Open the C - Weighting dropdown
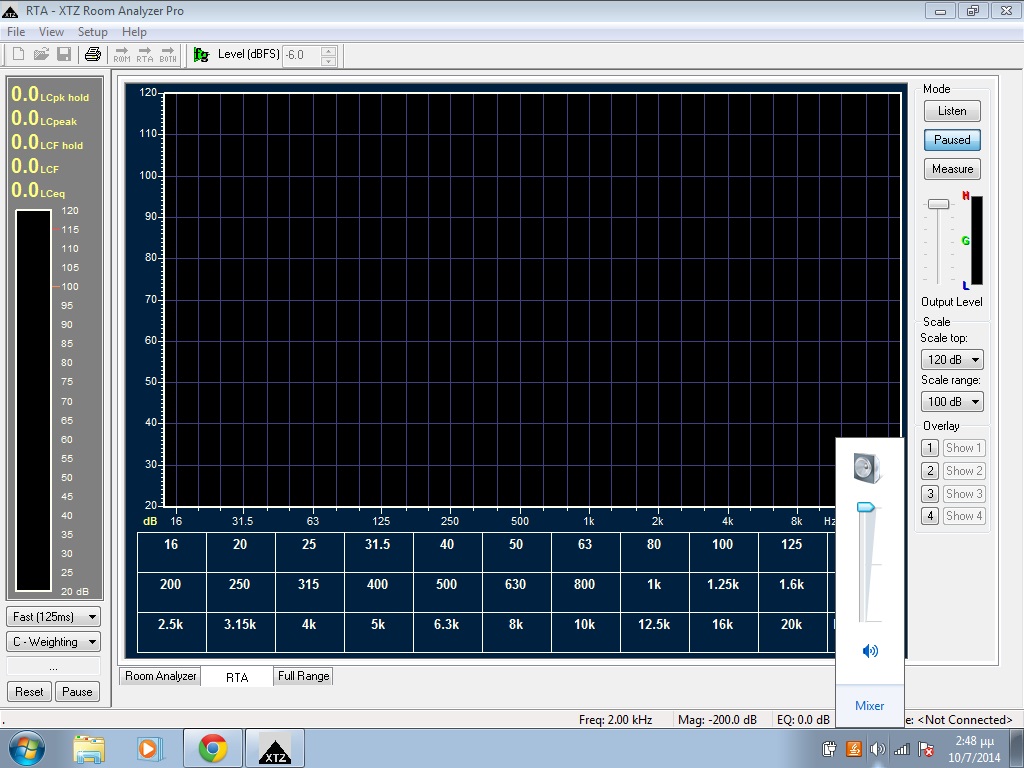The height and width of the screenshot is (768, 1024). pyautogui.click(x=54, y=642)
